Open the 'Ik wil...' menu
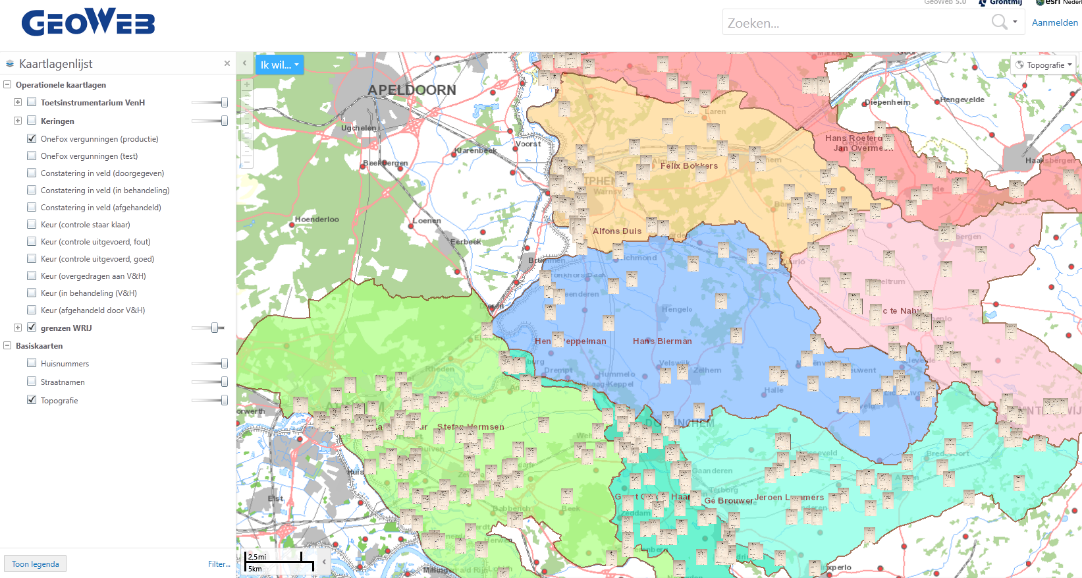This screenshot has width=1082, height=578. click(x=278, y=65)
